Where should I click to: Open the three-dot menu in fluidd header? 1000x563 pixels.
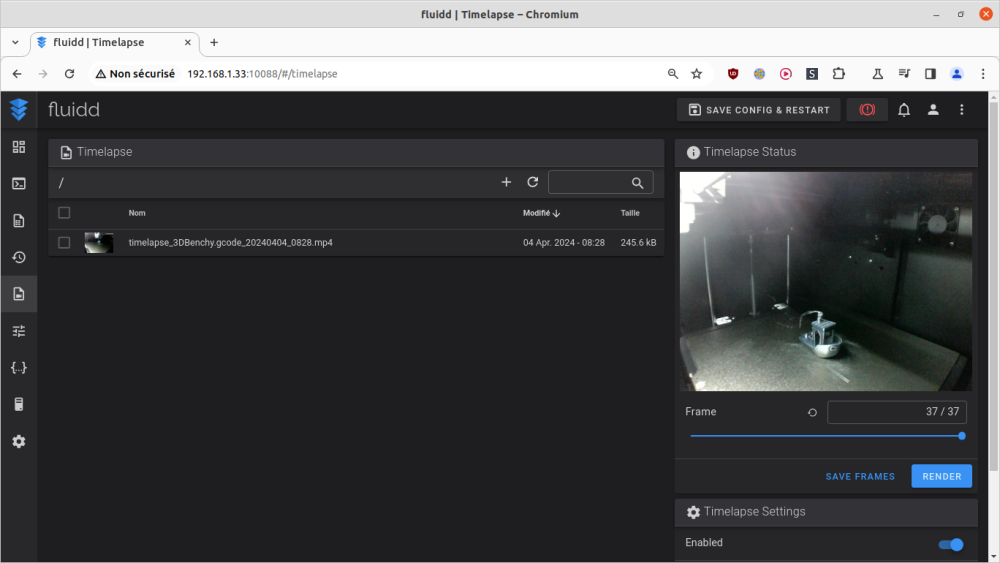(x=962, y=110)
